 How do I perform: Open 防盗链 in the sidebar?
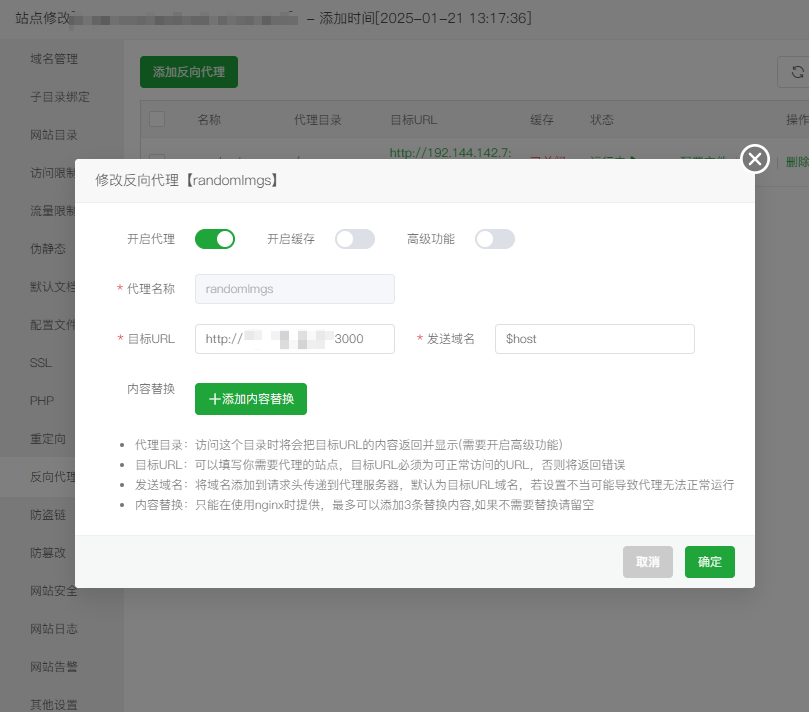[48, 515]
